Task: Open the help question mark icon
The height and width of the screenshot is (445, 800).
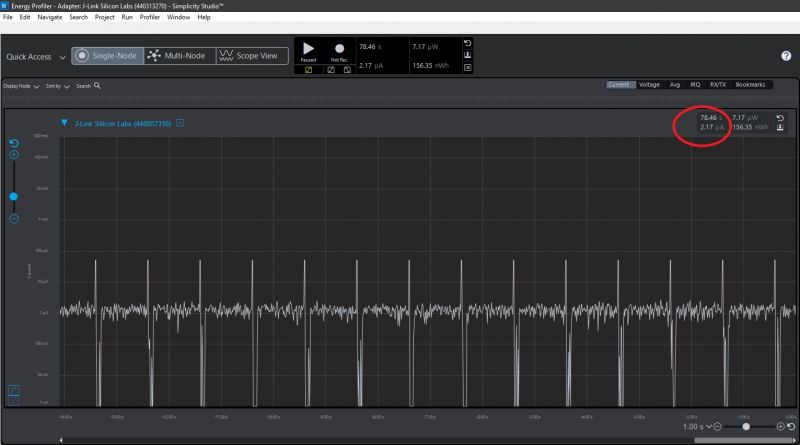Action: 786,56
